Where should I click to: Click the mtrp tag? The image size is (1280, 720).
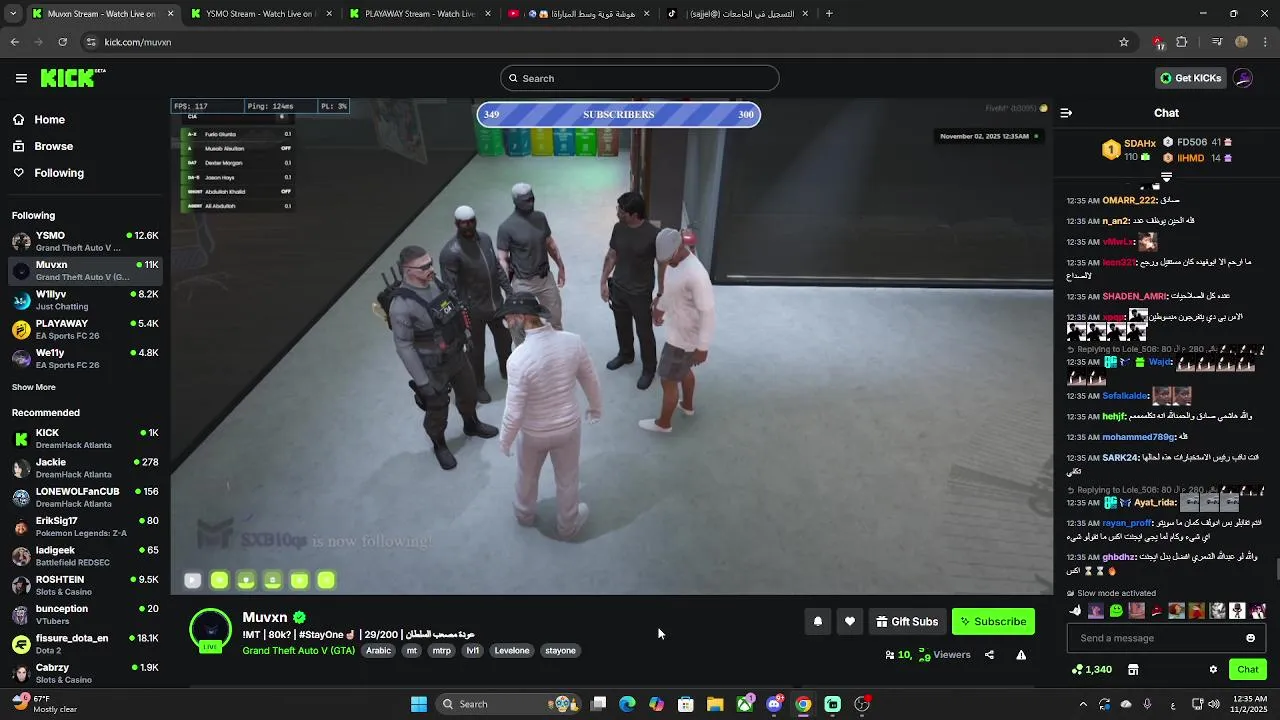point(441,650)
